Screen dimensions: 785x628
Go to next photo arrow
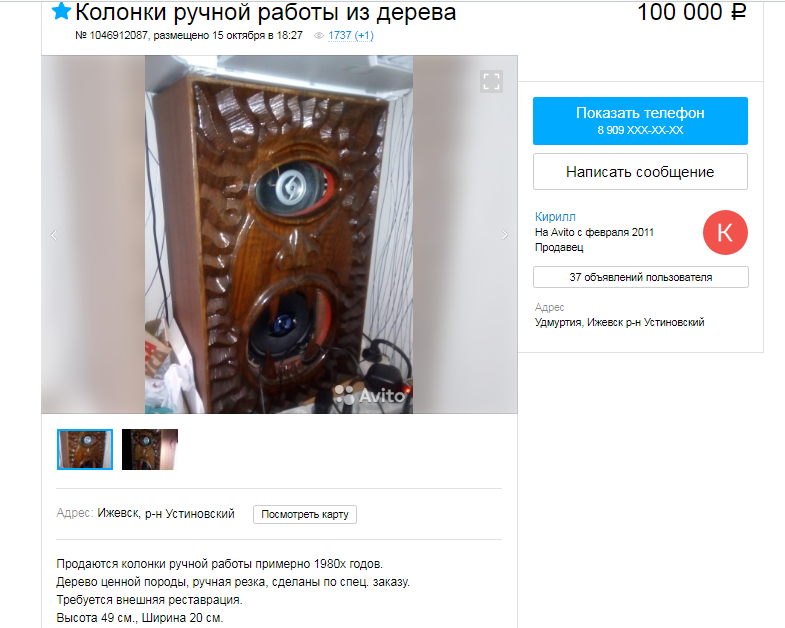coord(505,235)
